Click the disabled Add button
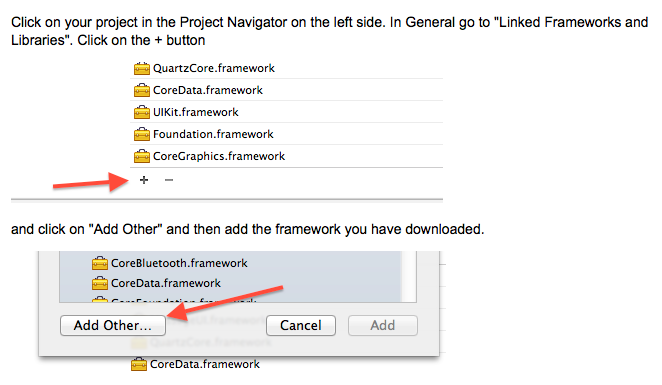Image resolution: width=662 pixels, height=385 pixels. tap(383, 325)
